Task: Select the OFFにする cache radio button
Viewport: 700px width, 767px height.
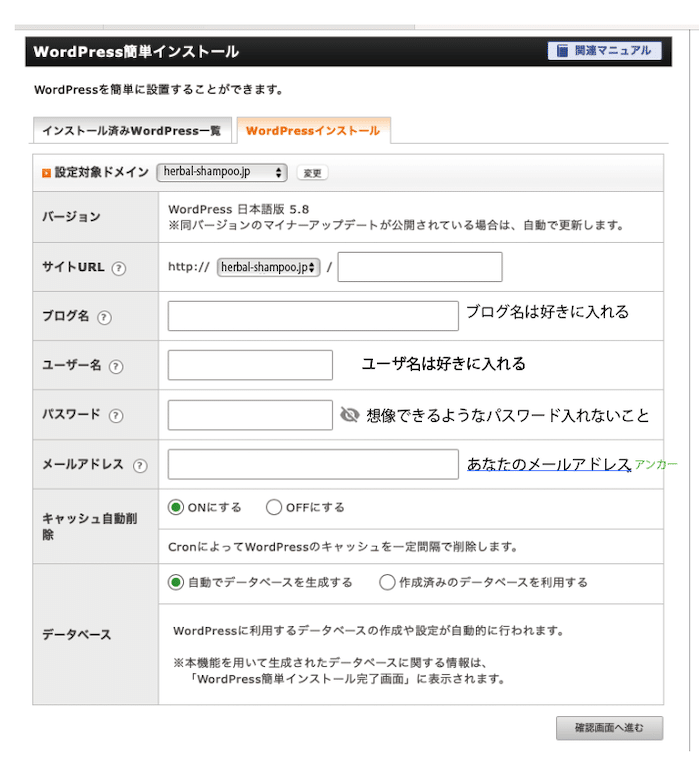Action: [x=273, y=507]
